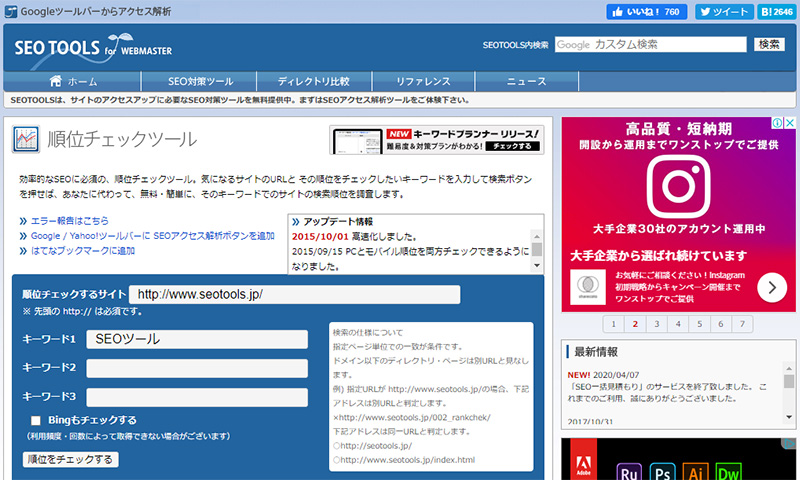Click the sharecoto logo in ad
The height and width of the screenshot is (480, 800).
[588, 287]
